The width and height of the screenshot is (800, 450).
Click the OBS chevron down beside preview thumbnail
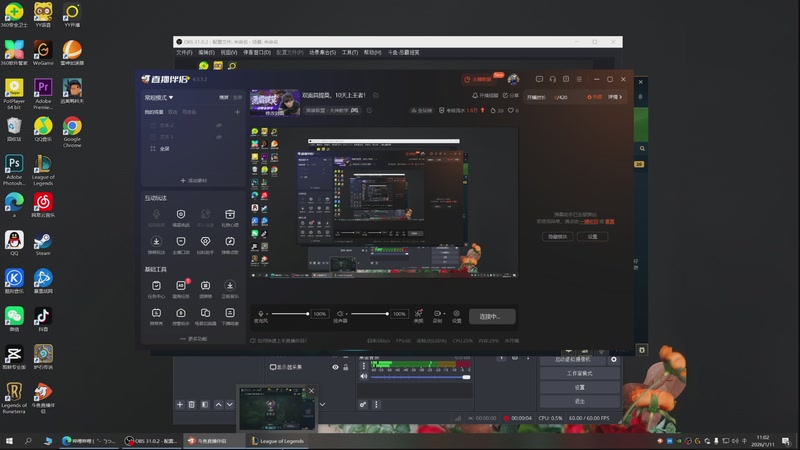pos(322,405)
